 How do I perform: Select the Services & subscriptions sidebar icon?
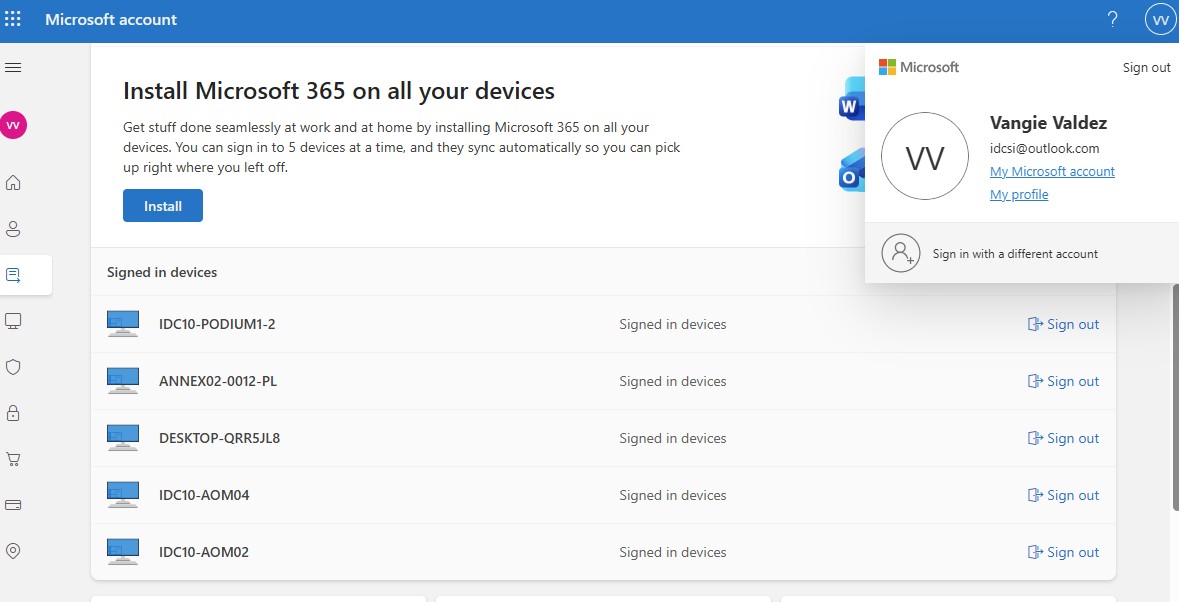coord(13,275)
